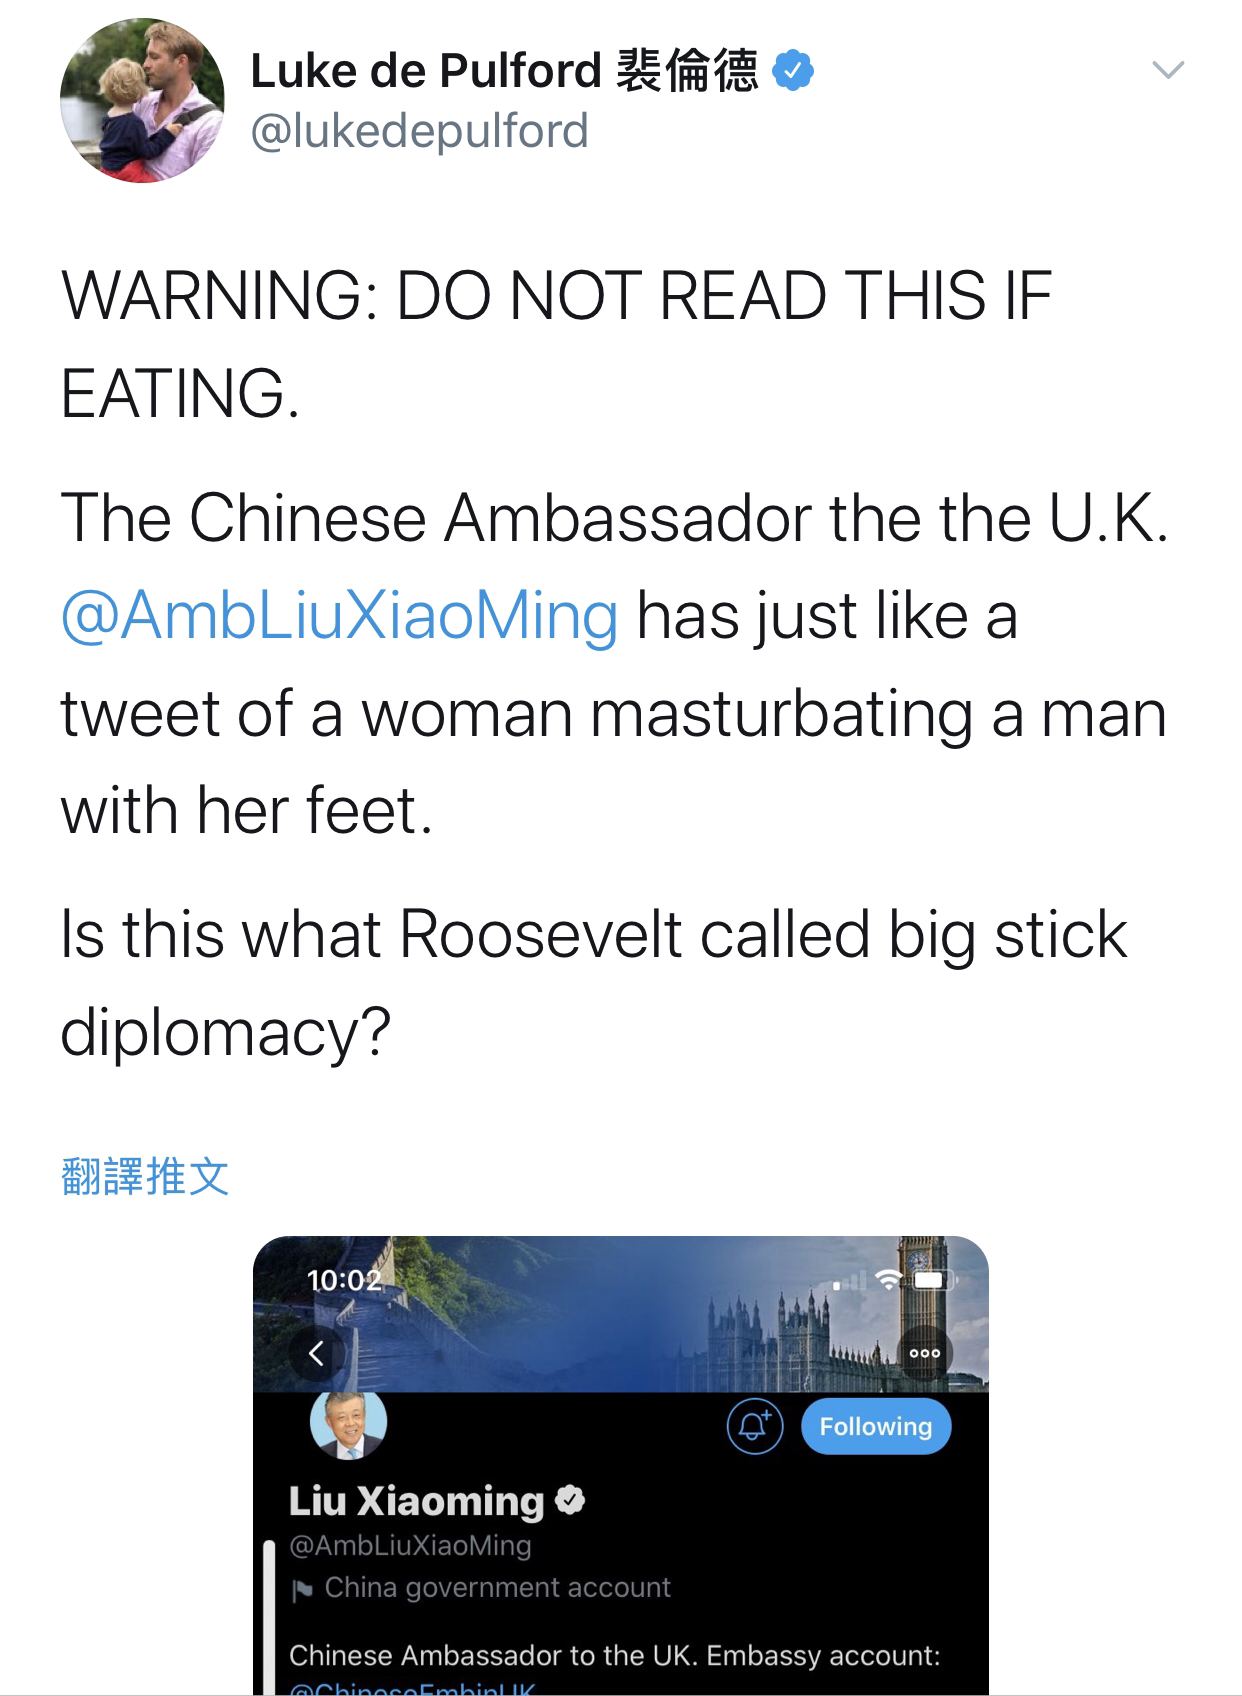
Task: Tap the blue verified badge beside Luke de Pulford
Action: pos(794,71)
